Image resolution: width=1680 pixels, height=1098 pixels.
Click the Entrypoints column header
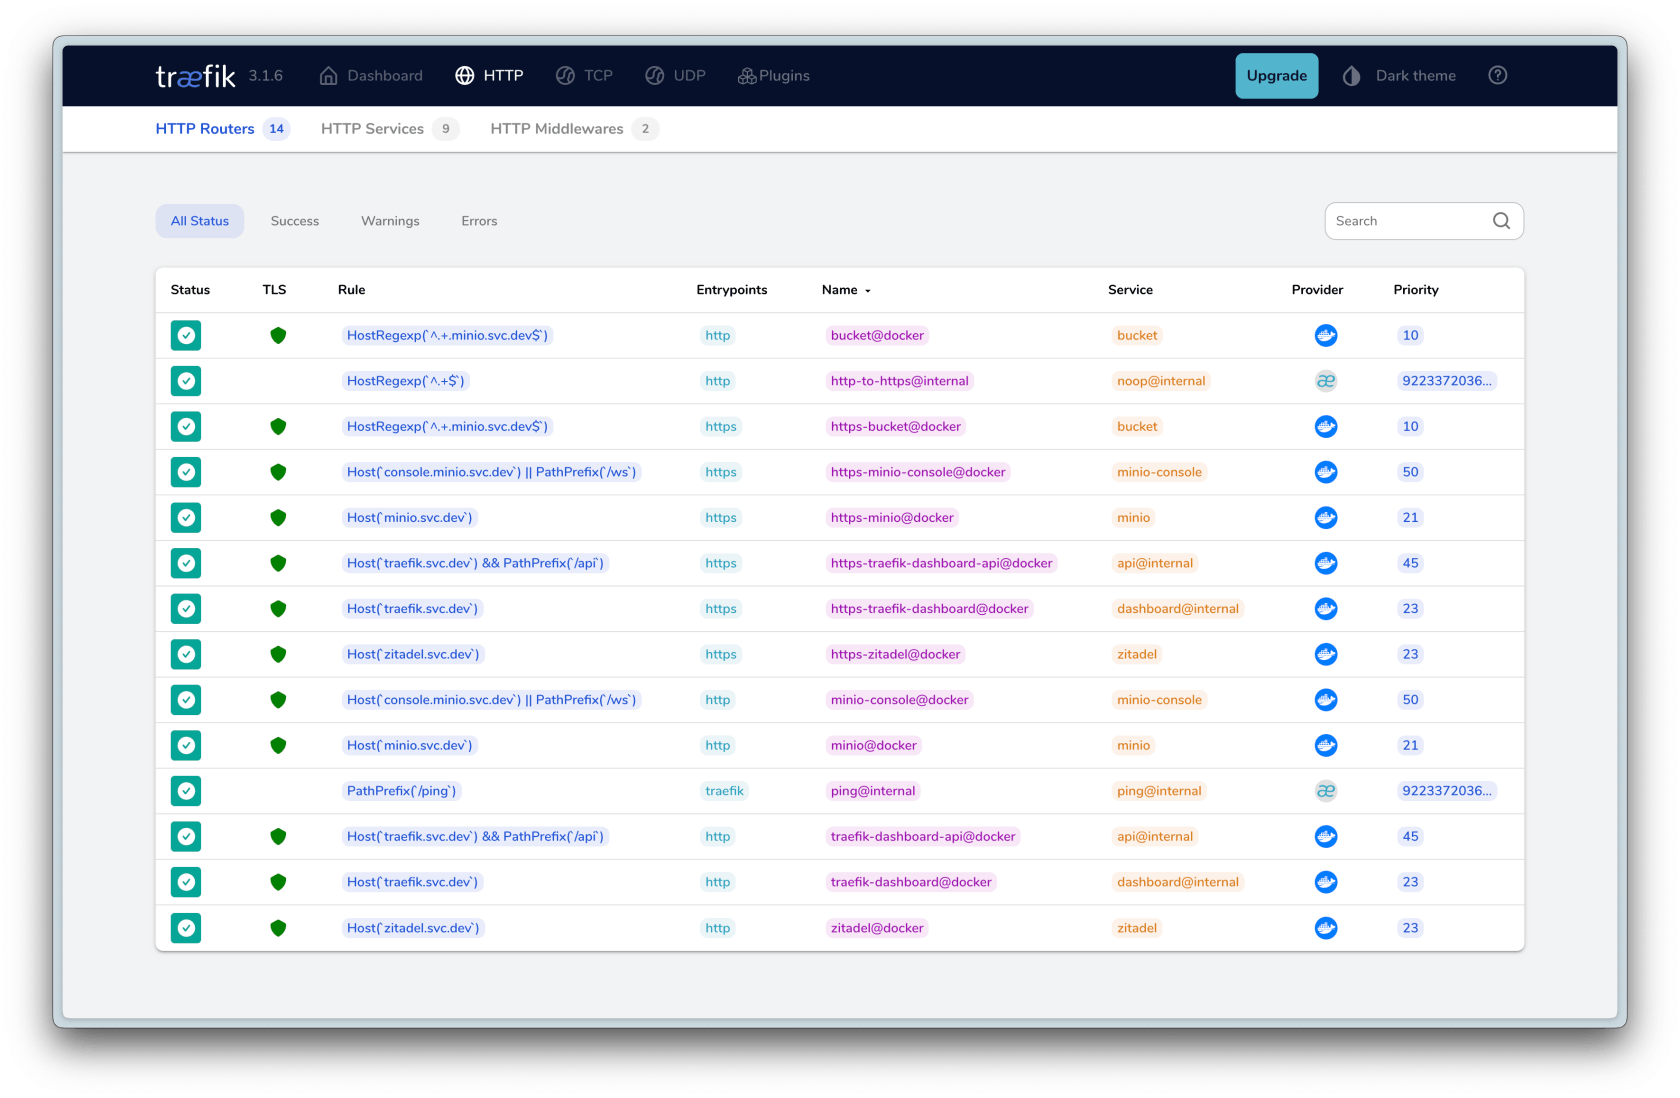pyautogui.click(x=732, y=290)
